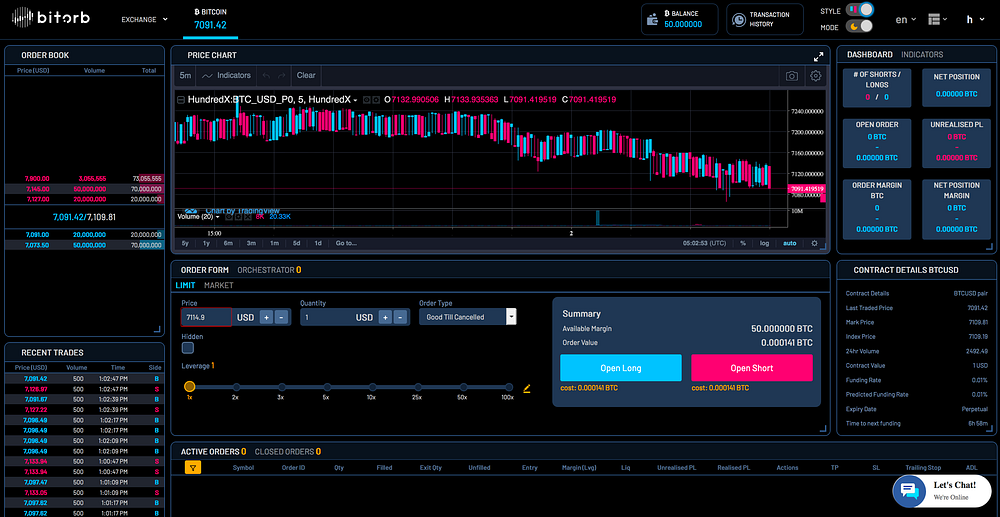The height and width of the screenshot is (517, 1000).
Task: Select the Active Orders tab
Action: (x=214, y=451)
